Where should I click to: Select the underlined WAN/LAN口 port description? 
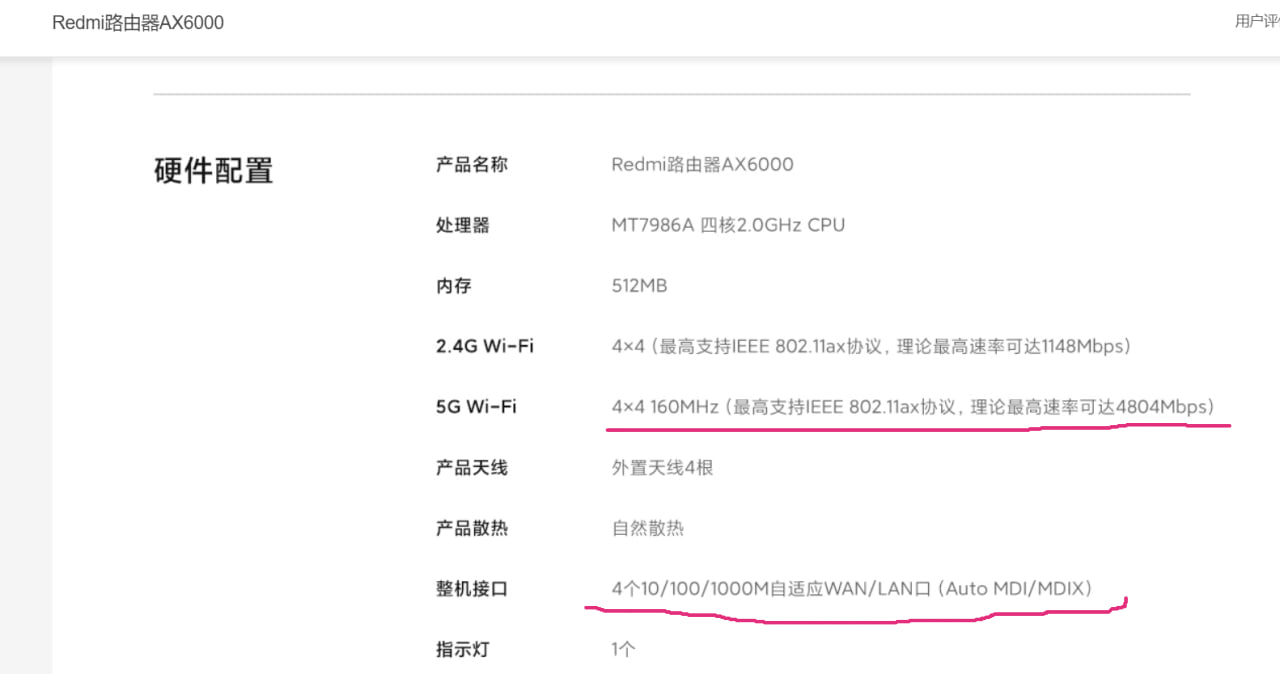851,588
